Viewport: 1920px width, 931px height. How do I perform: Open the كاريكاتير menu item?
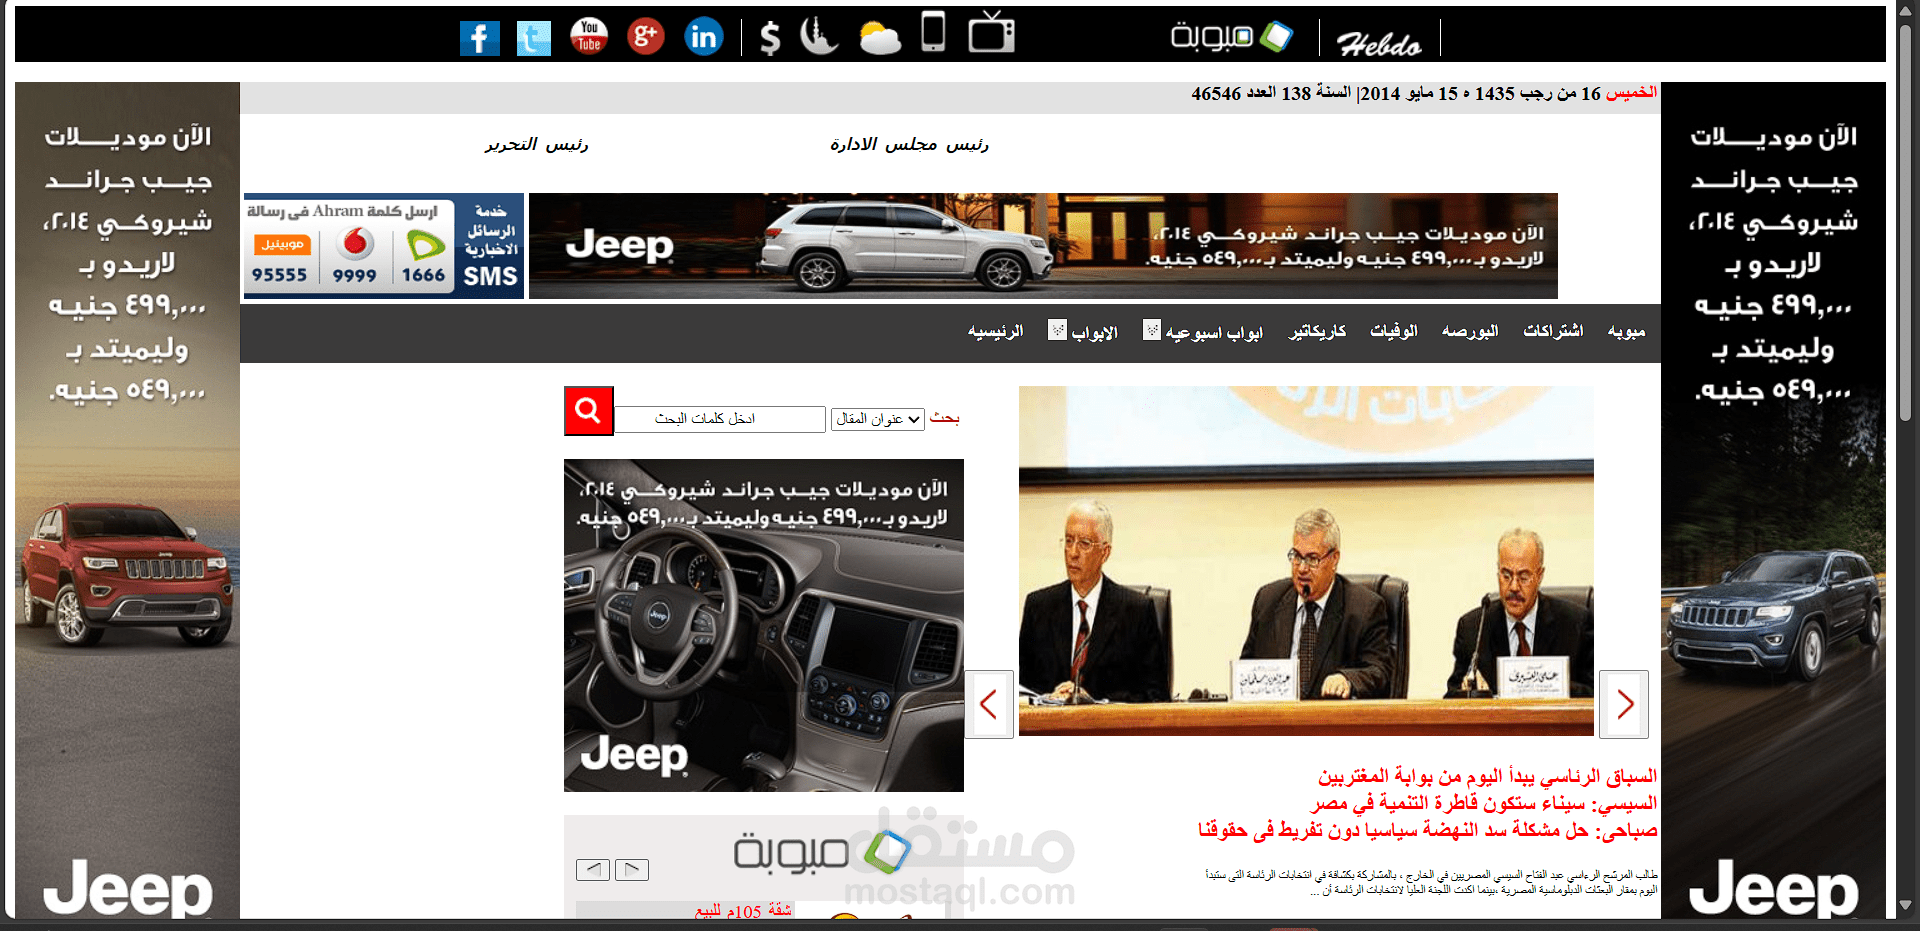(1317, 331)
